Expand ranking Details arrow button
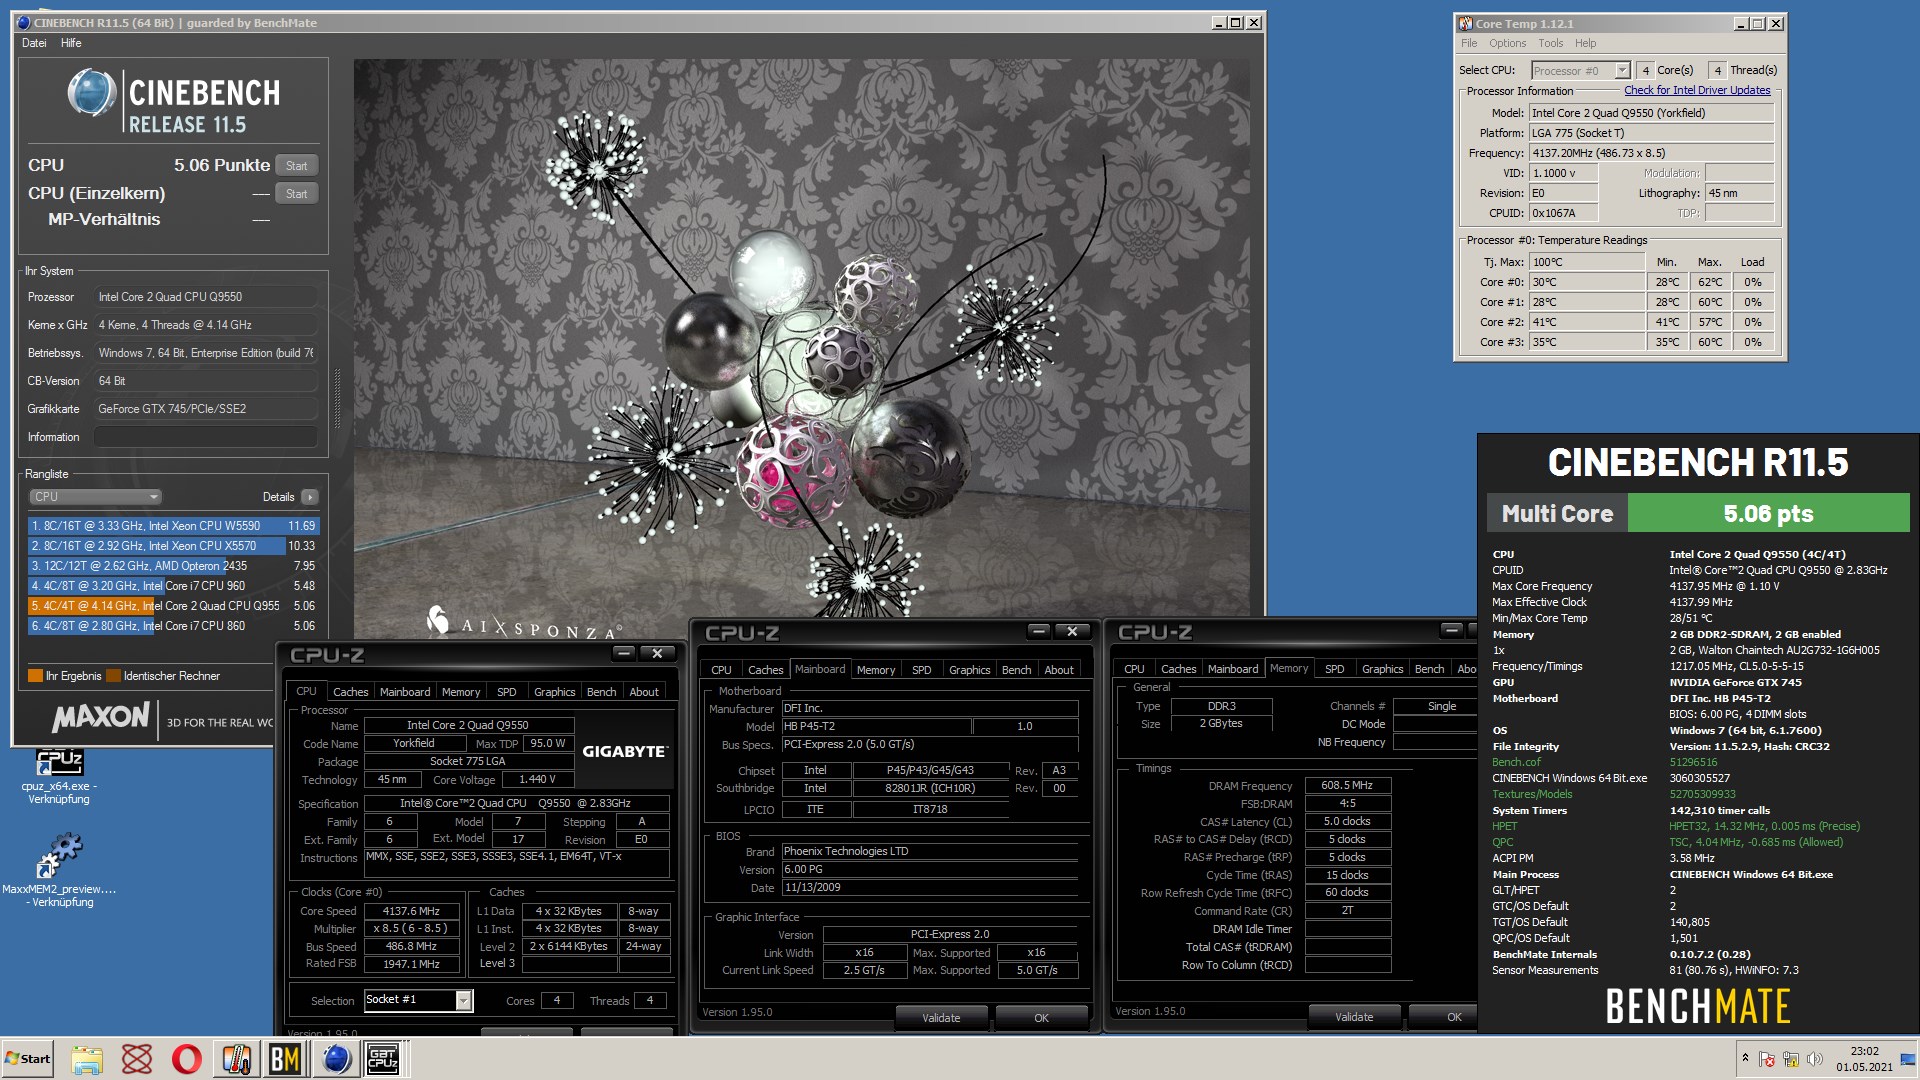The height and width of the screenshot is (1080, 1920). click(310, 497)
